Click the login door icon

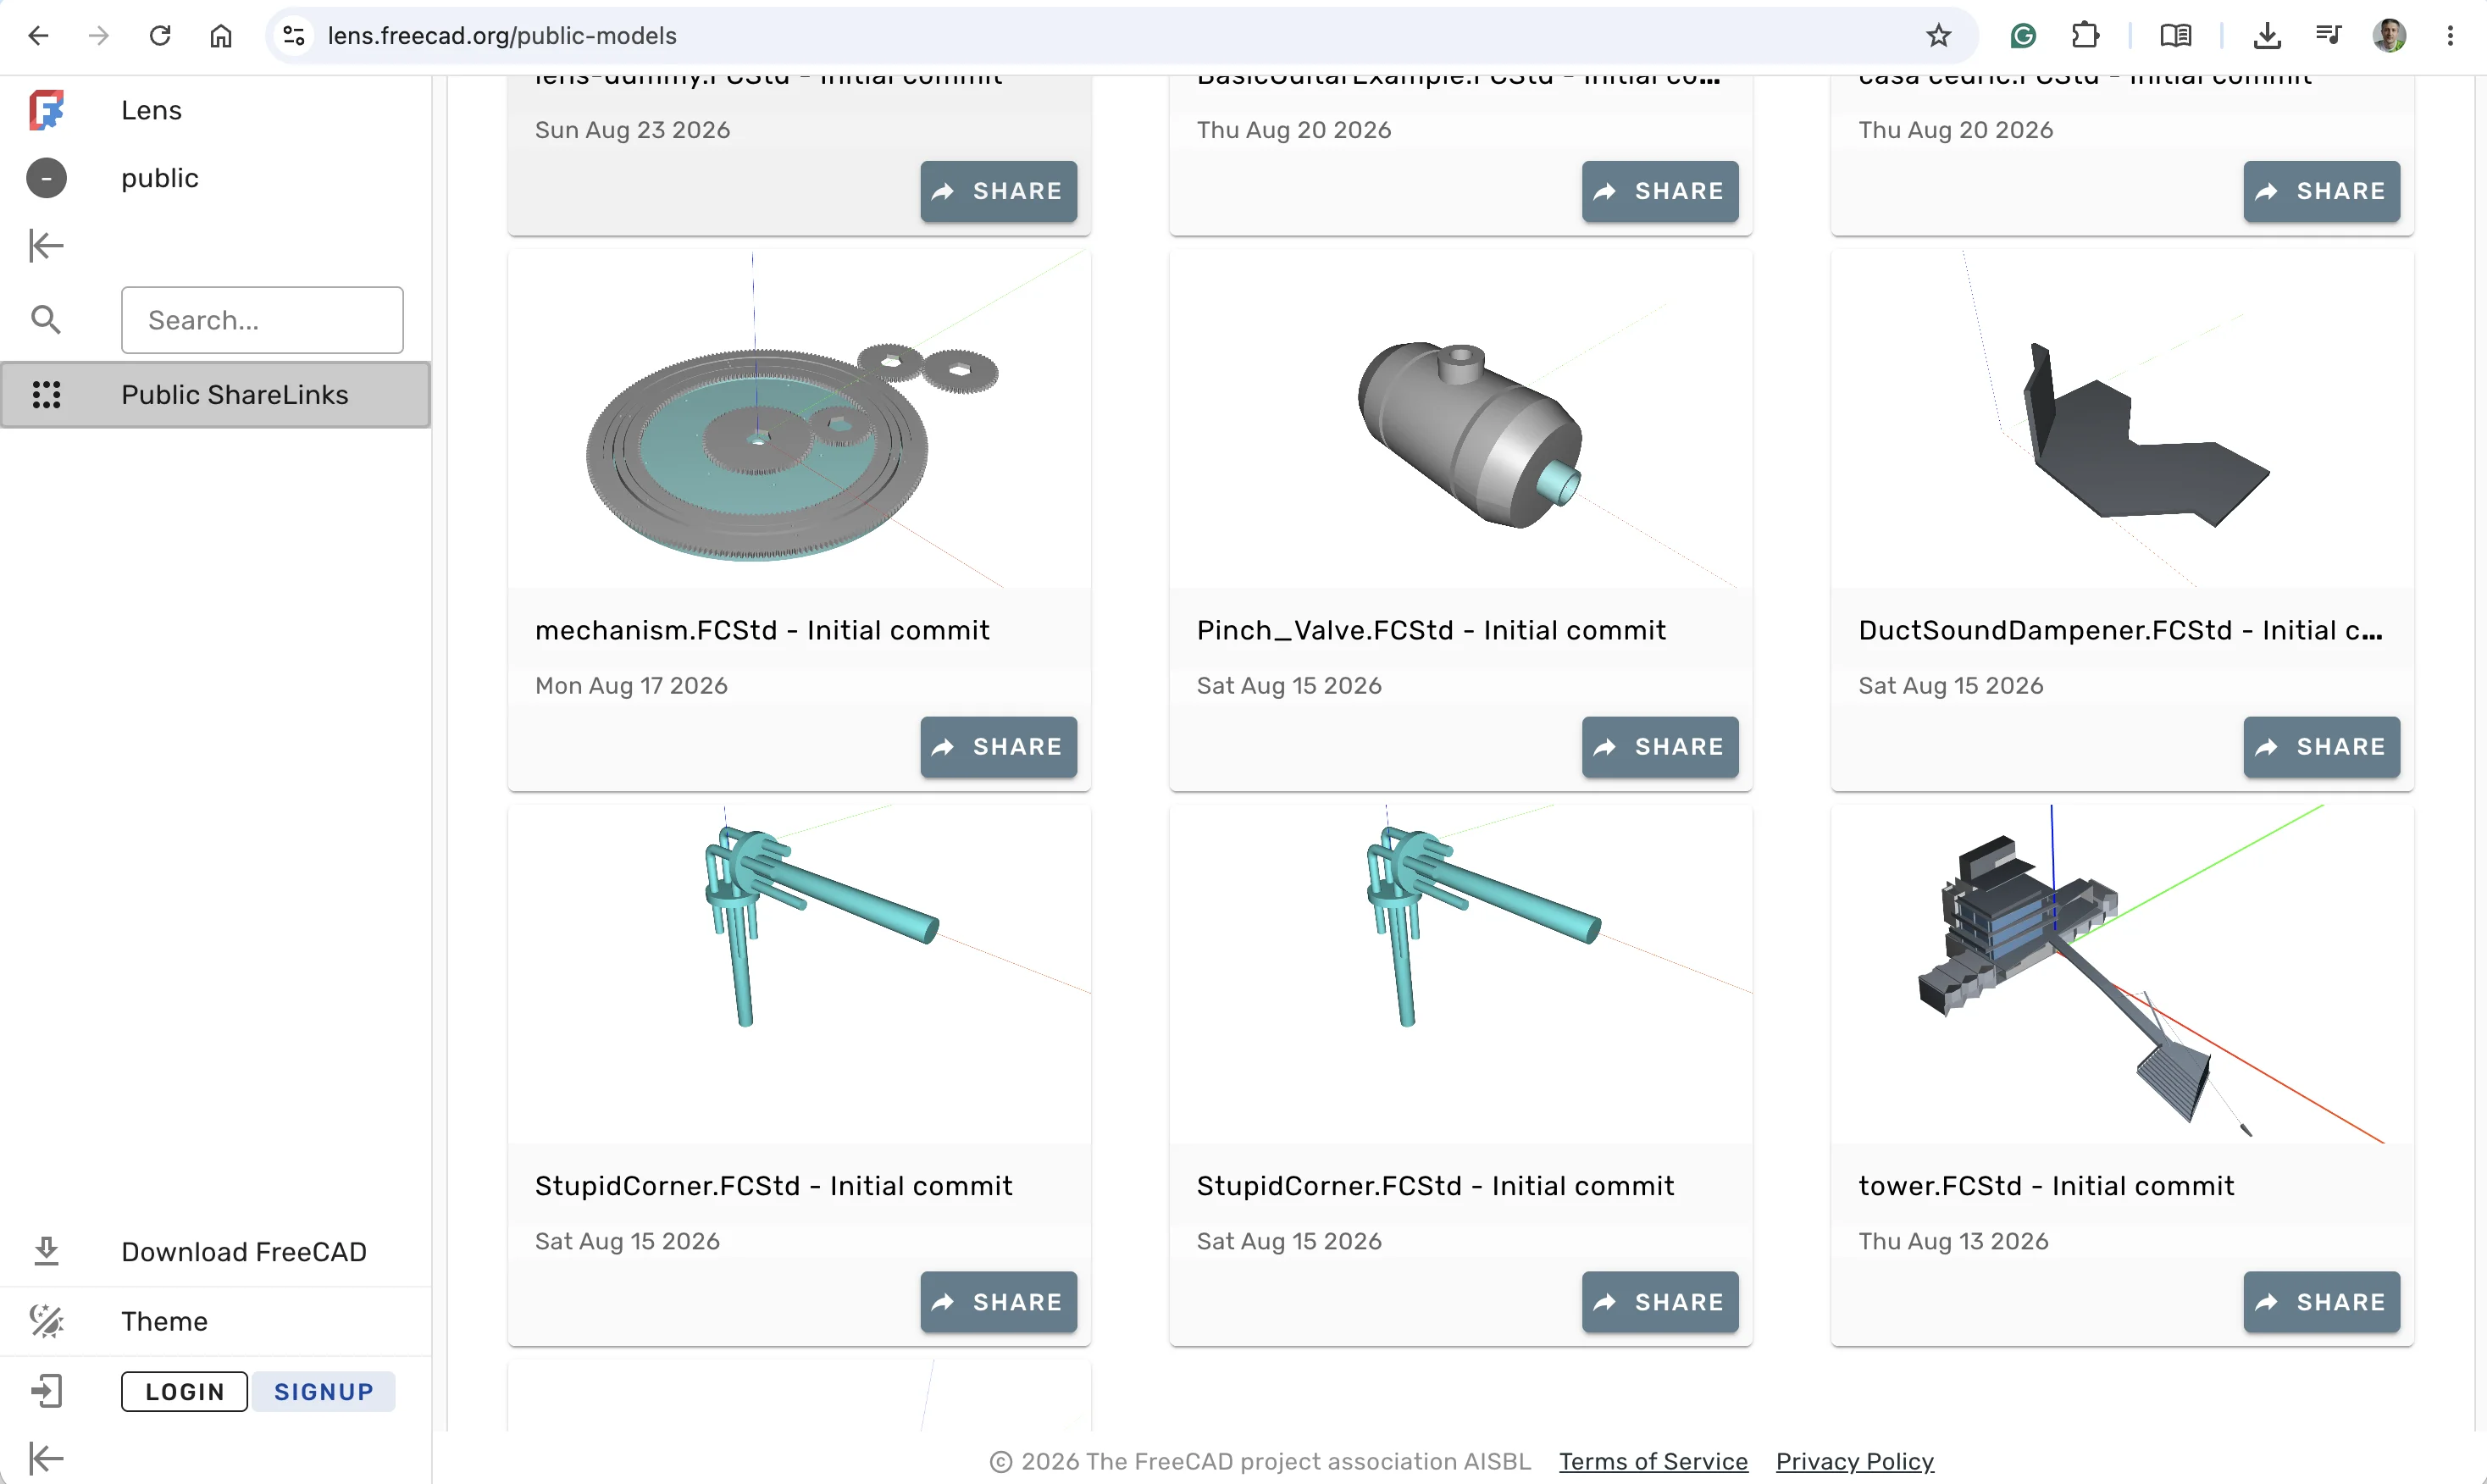46,1391
